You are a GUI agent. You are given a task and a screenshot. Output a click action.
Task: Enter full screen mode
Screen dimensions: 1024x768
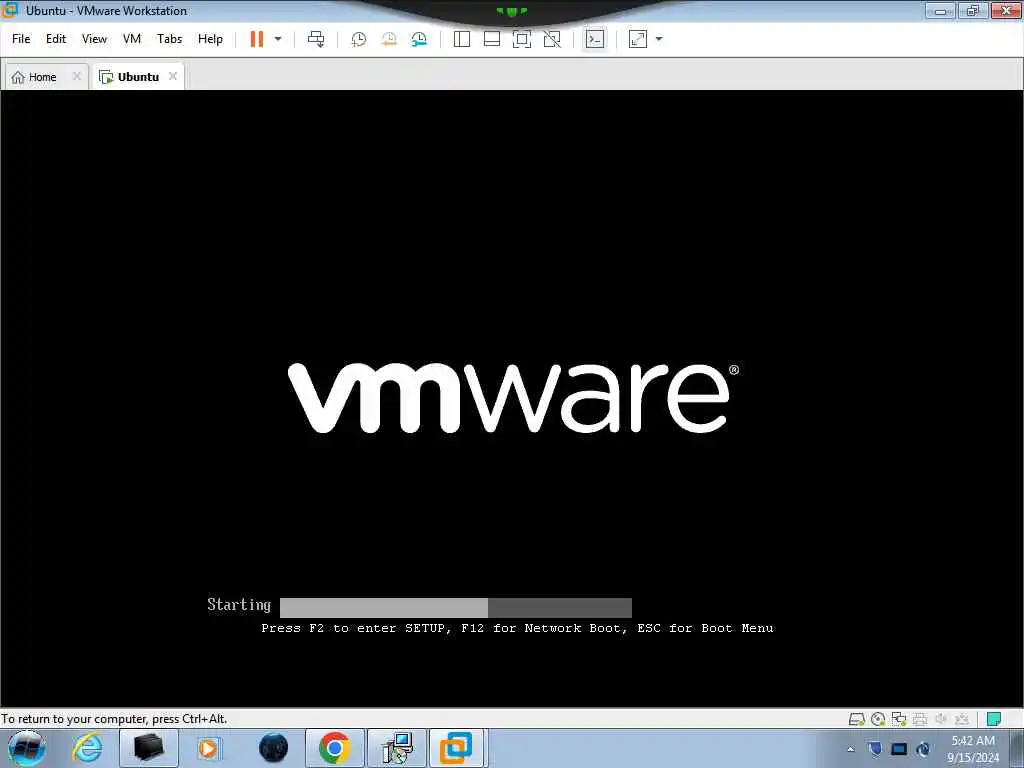(x=522, y=39)
